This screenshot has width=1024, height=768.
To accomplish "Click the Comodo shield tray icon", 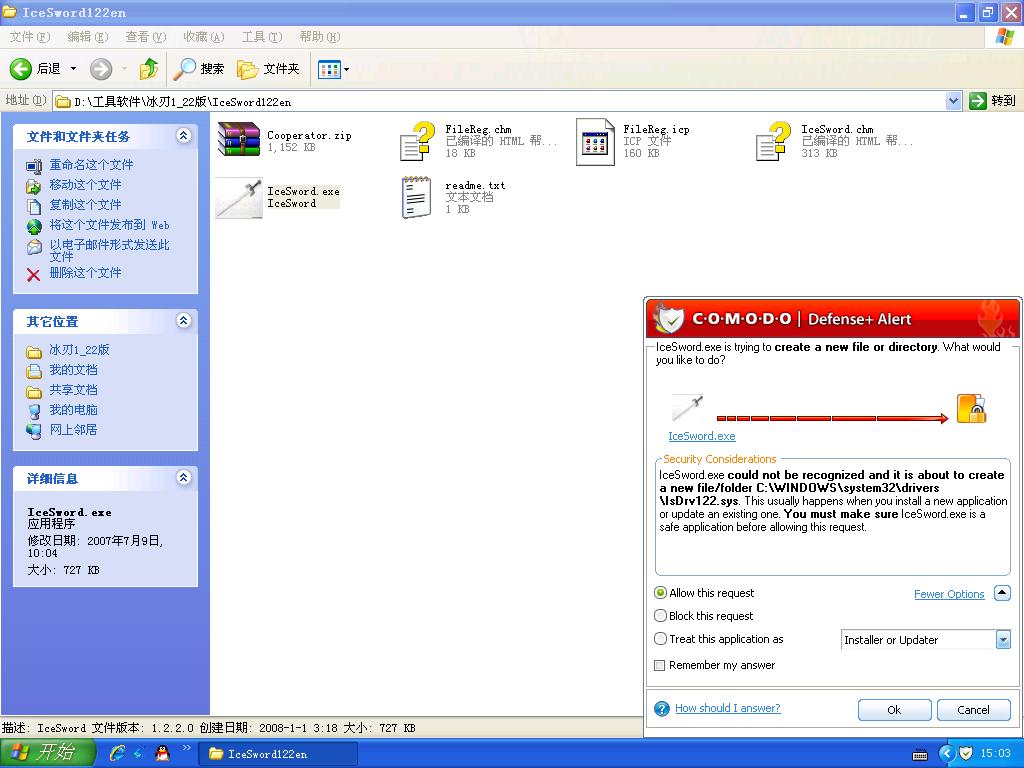I will [967, 754].
